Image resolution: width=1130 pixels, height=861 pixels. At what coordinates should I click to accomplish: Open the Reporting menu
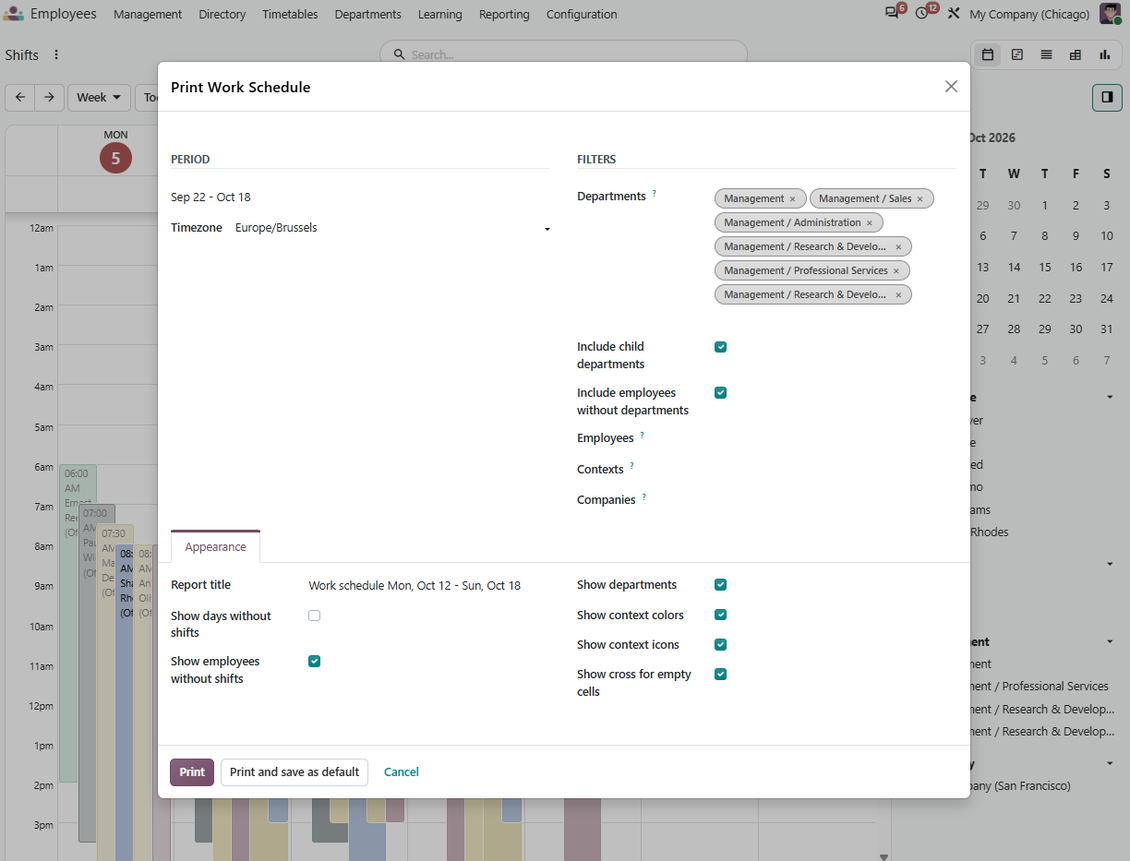504,14
